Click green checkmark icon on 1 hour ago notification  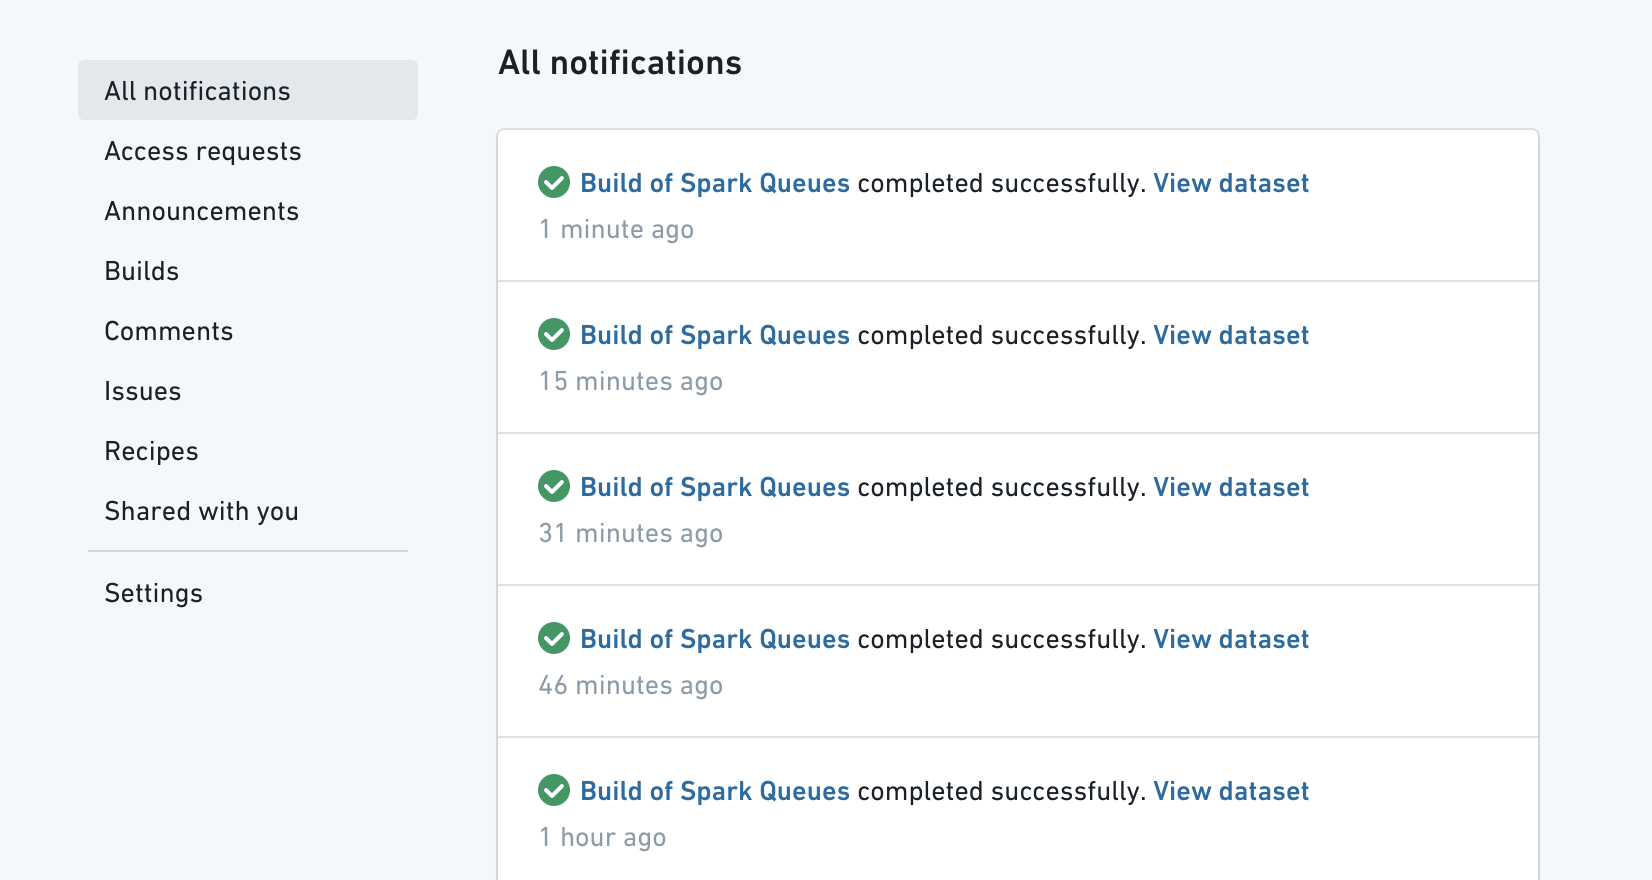[554, 790]
